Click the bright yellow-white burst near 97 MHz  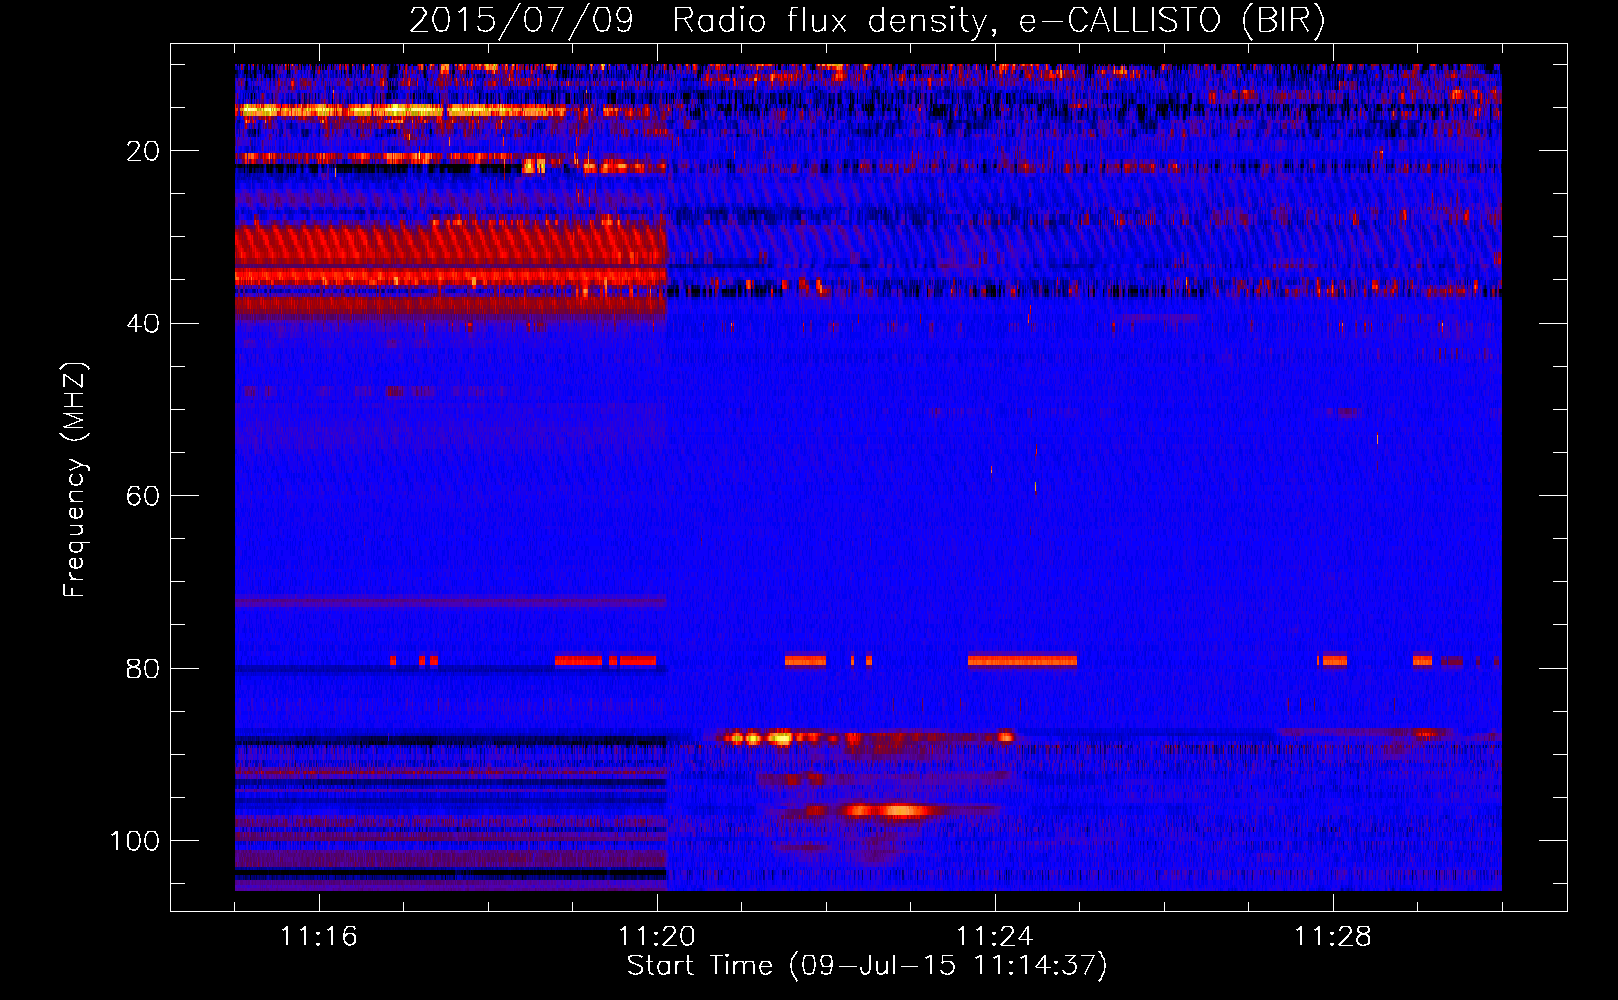(x=888, y=810)
